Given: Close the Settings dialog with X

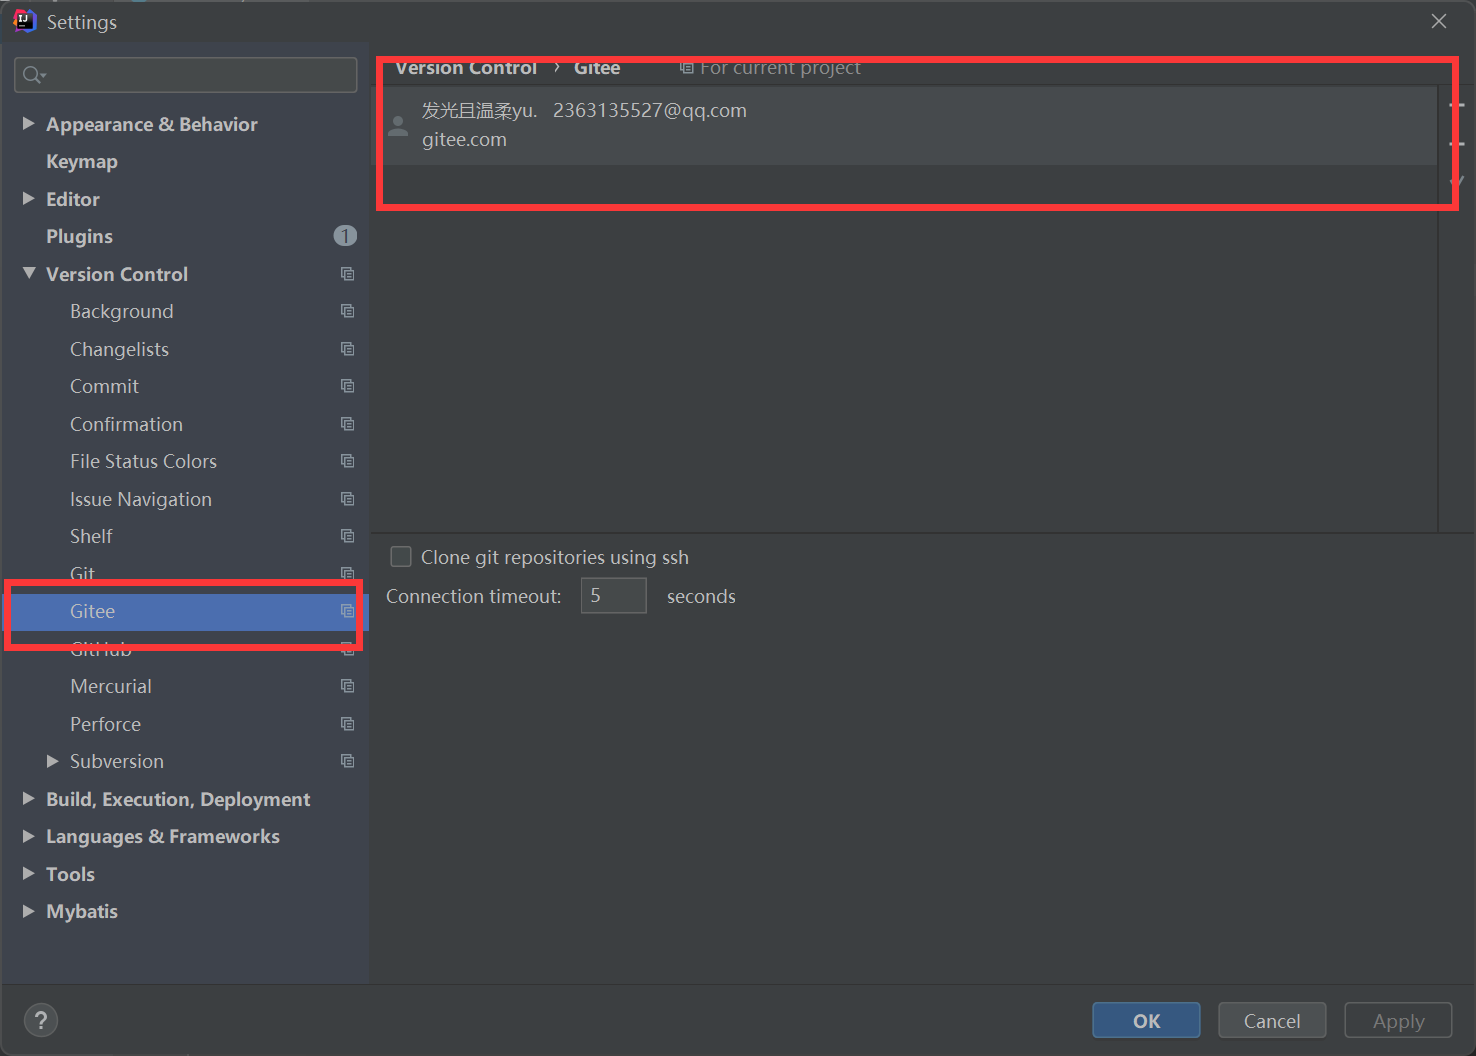Looking at the screenshot, I should click(x=1439, y=21).
